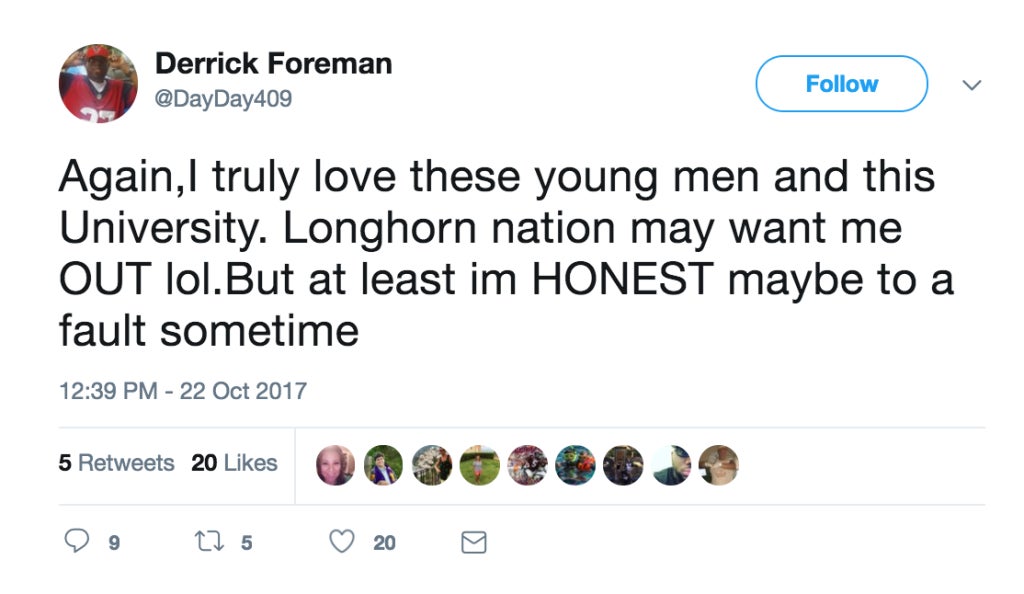Open second liker avatar in purple shirt
The height and width of the screenshot is (594, 1024).
[383, 465]
